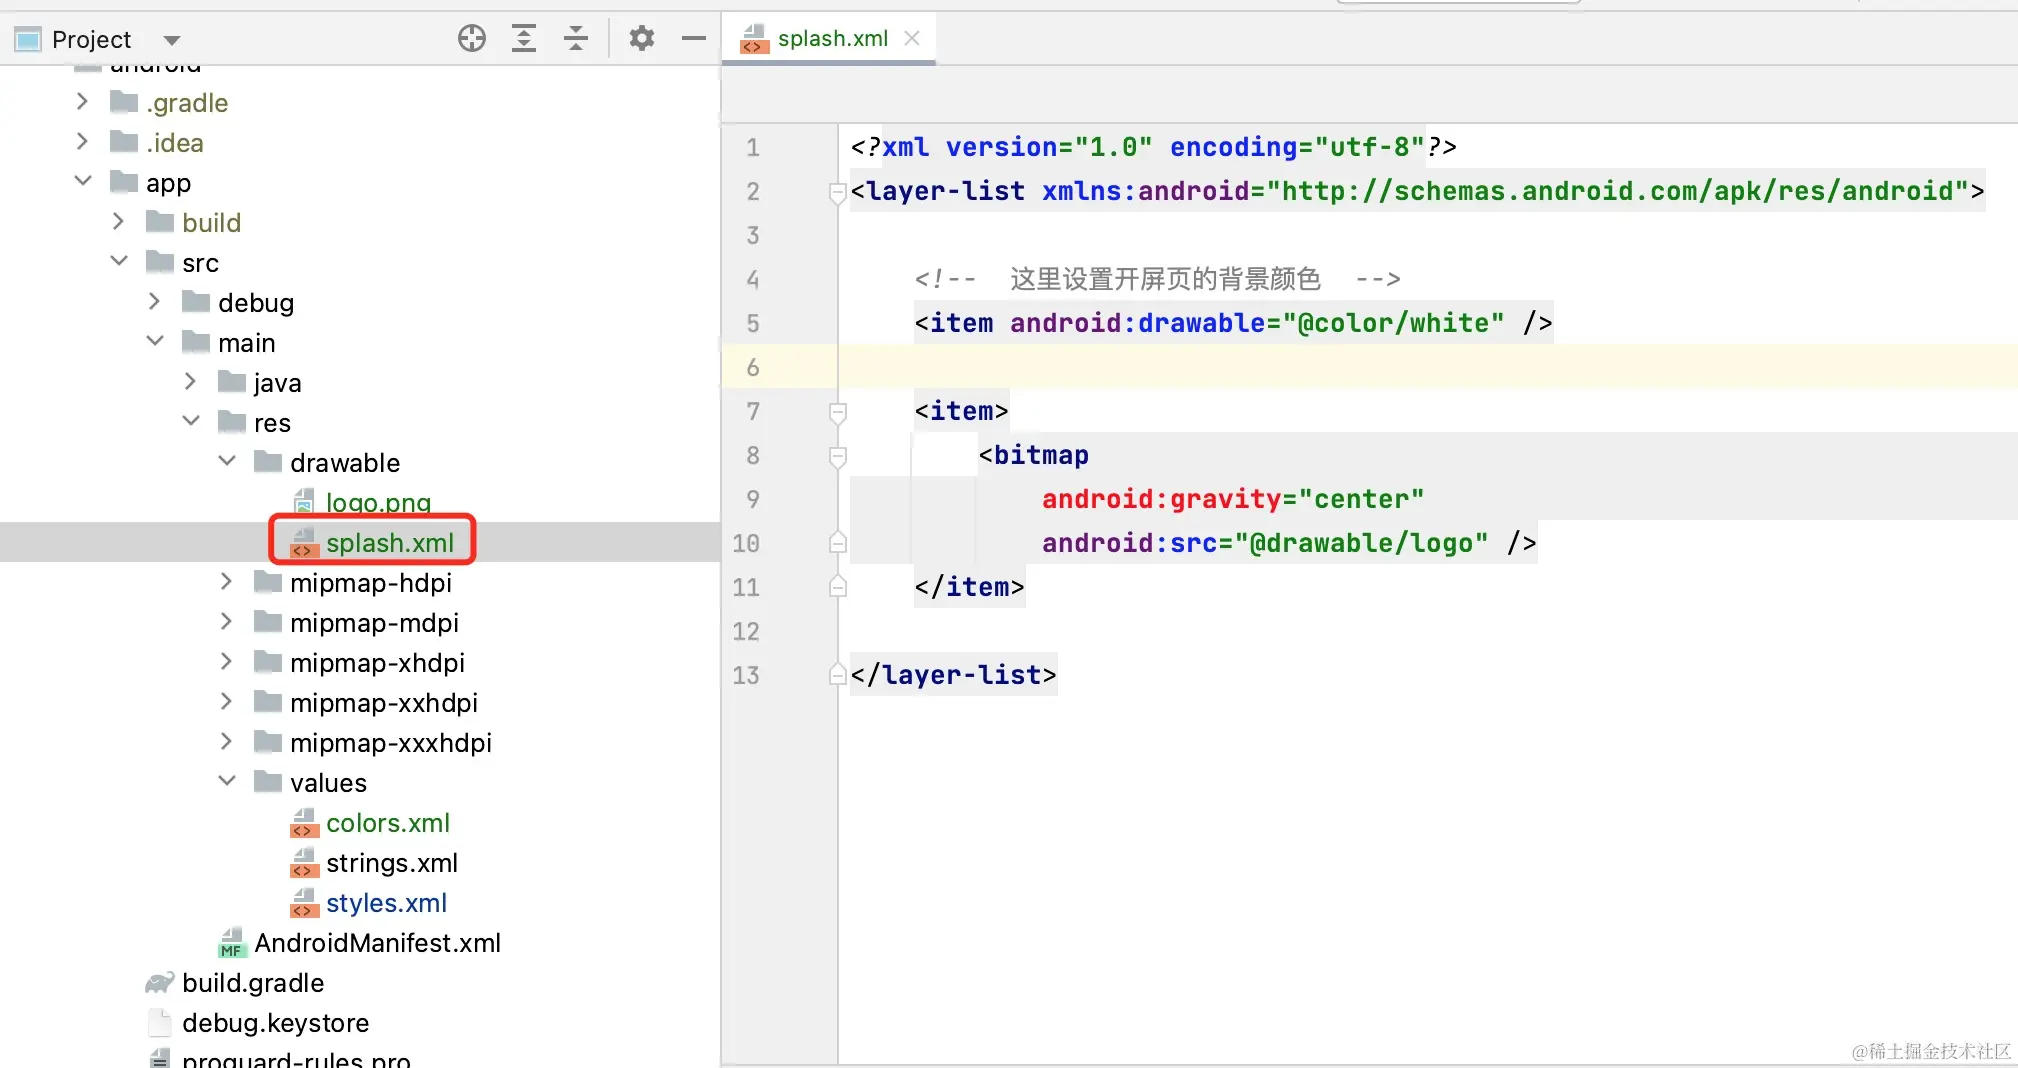
Task: Click the .idea folder icon
Action: tap(124, 142)
